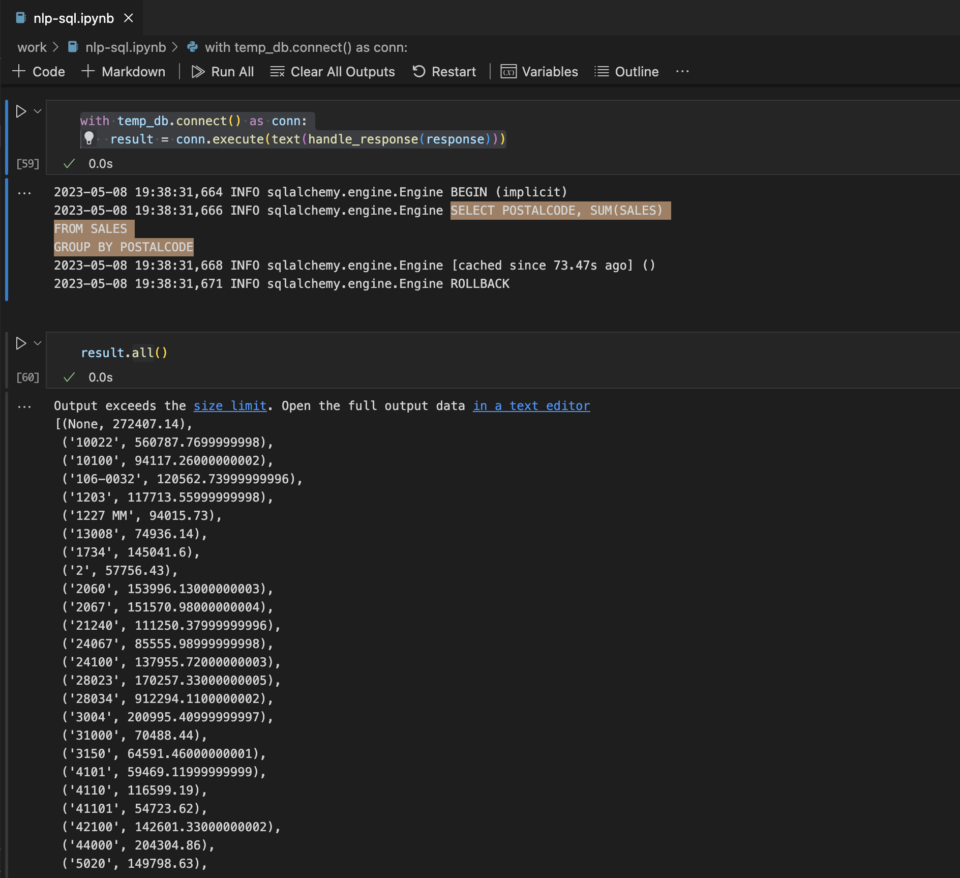Viewport: 960px width, 878px height.
Task: Click the '4110' output row
Action: tap(135, 790)
